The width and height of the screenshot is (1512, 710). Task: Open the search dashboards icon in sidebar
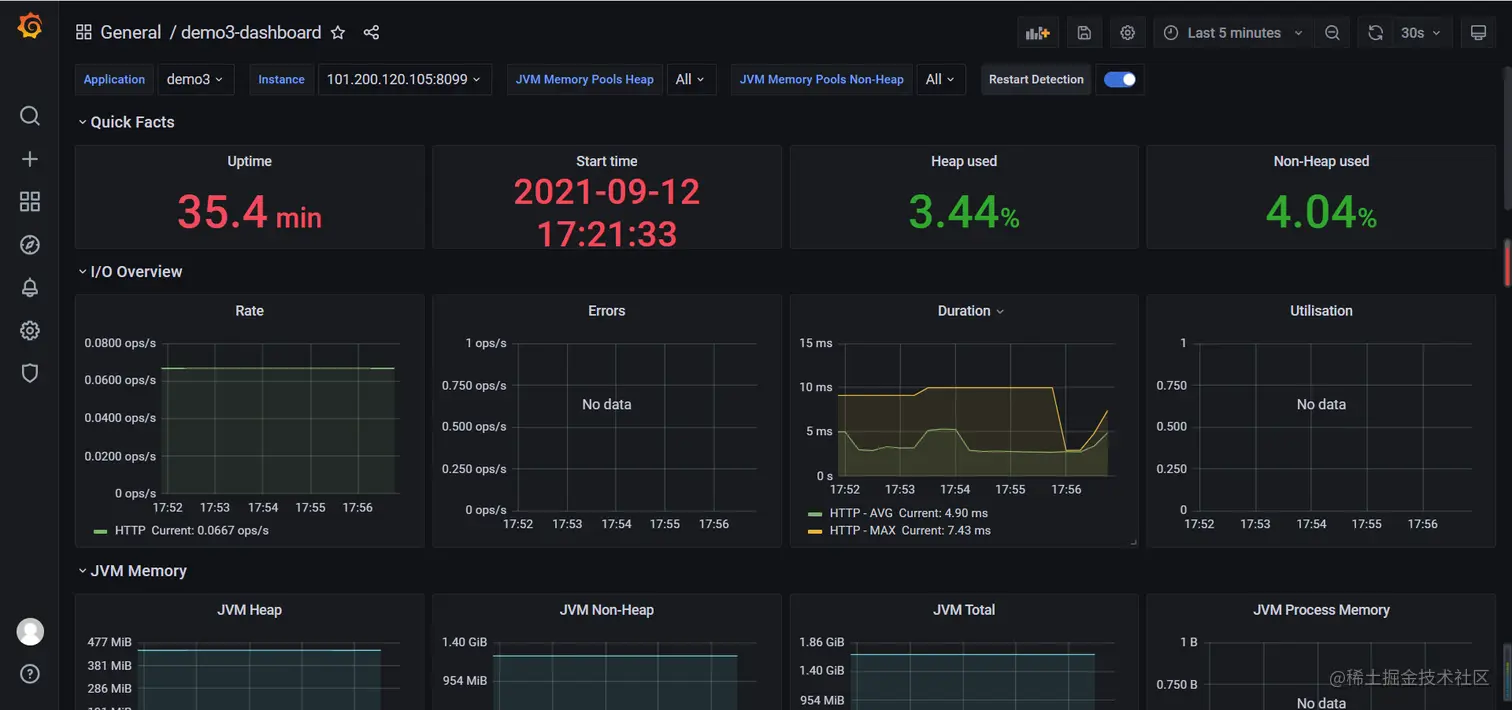(x=30, y=116)
